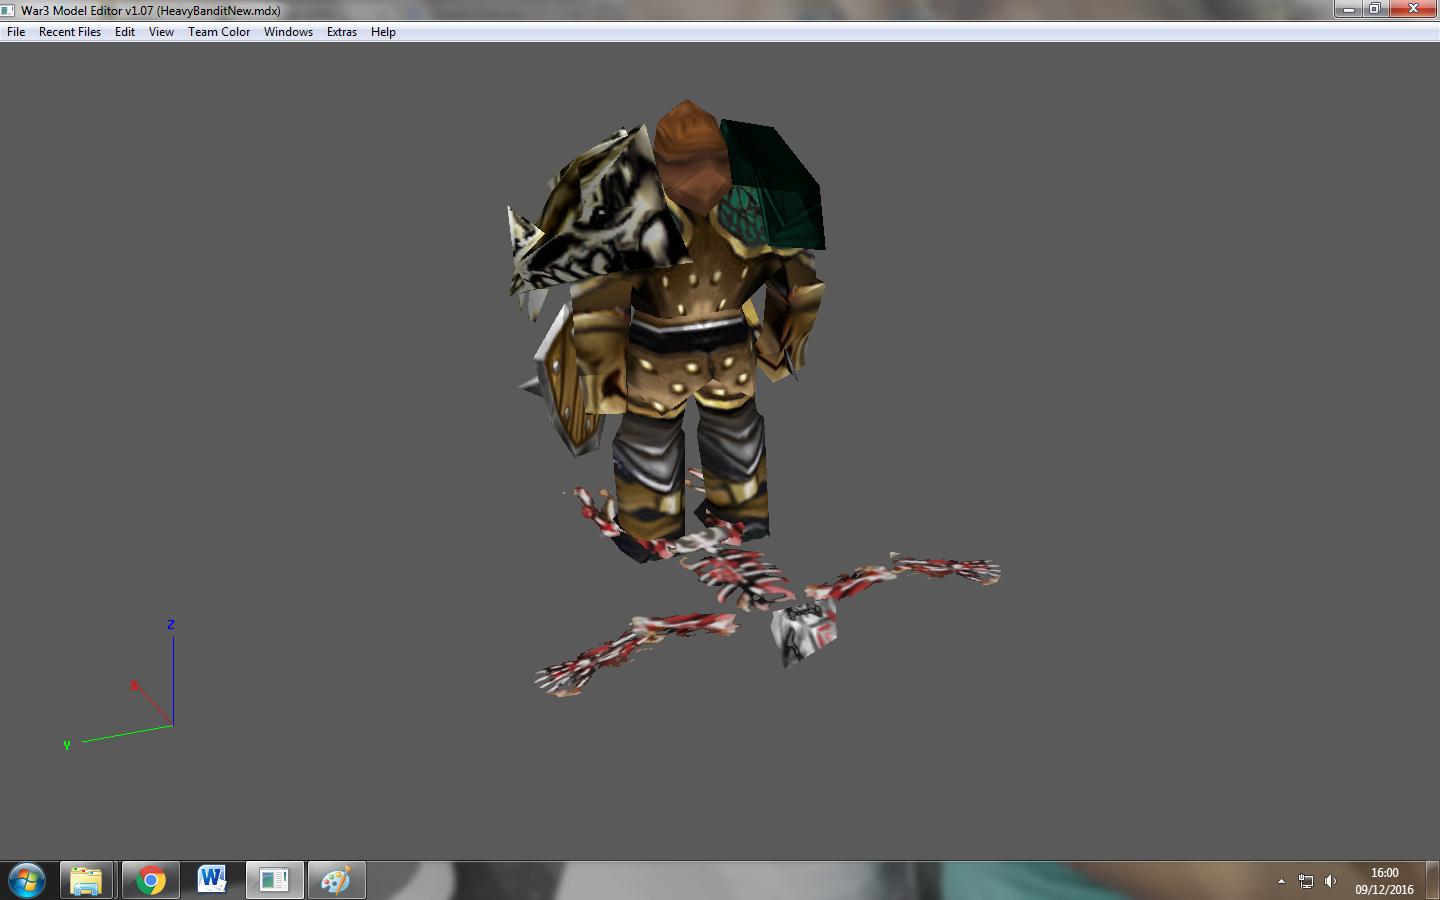Open the View menu

161,32
